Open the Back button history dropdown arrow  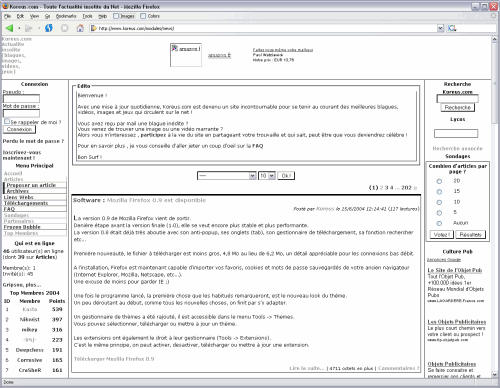pos(19,28)
